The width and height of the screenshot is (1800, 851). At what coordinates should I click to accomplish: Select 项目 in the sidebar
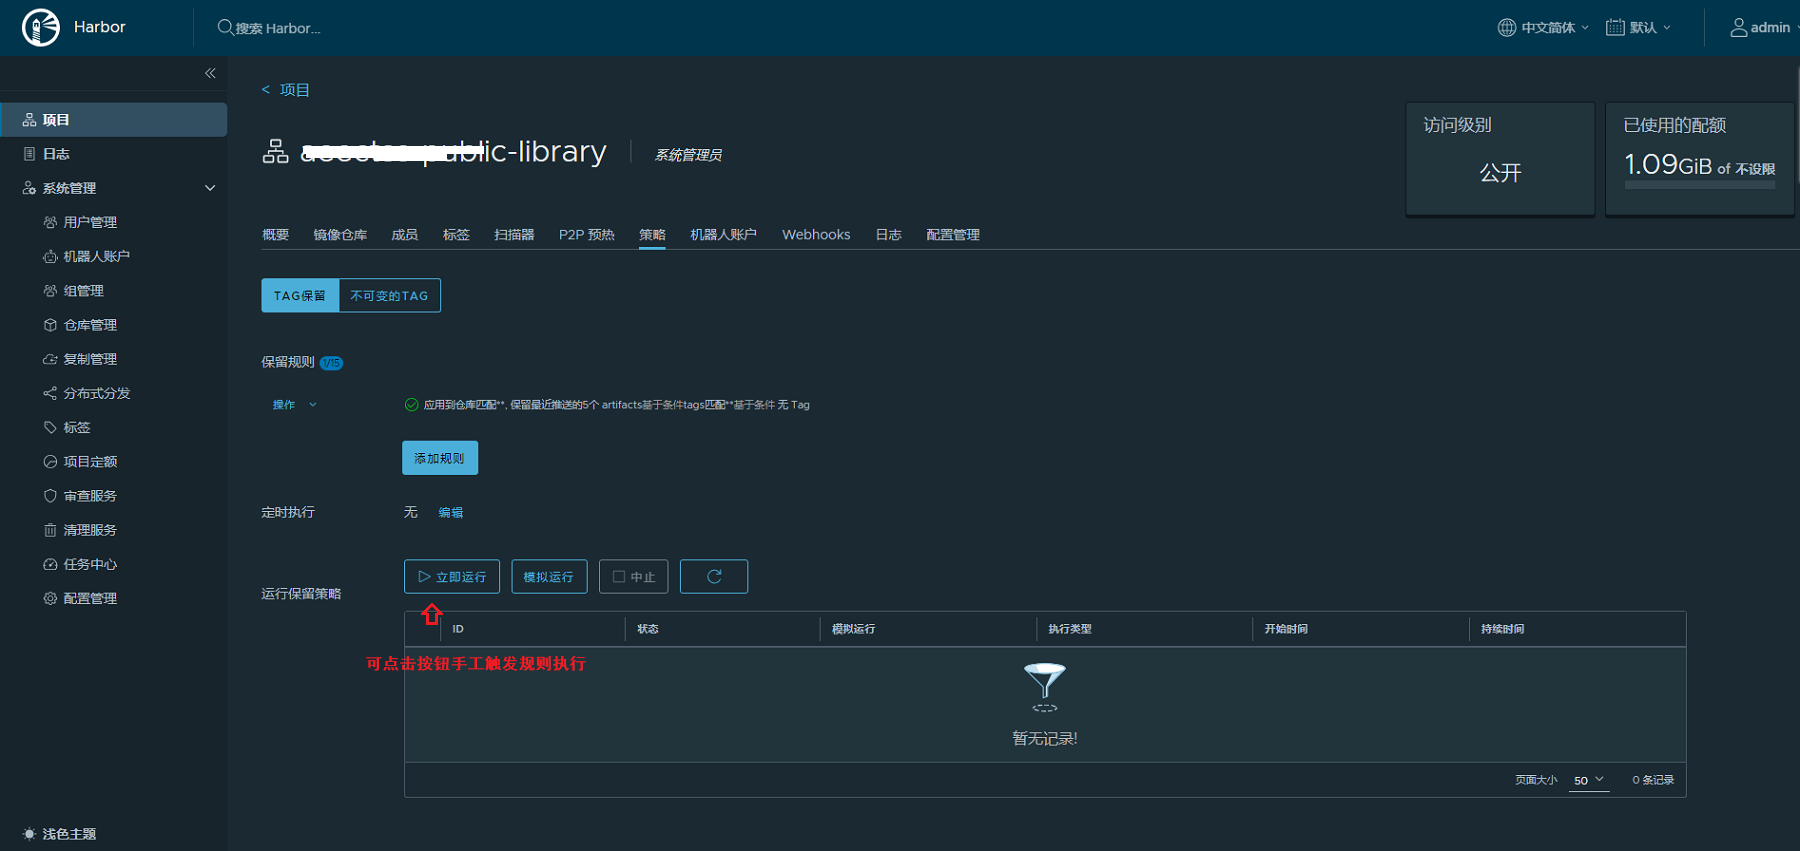point(113,120)
